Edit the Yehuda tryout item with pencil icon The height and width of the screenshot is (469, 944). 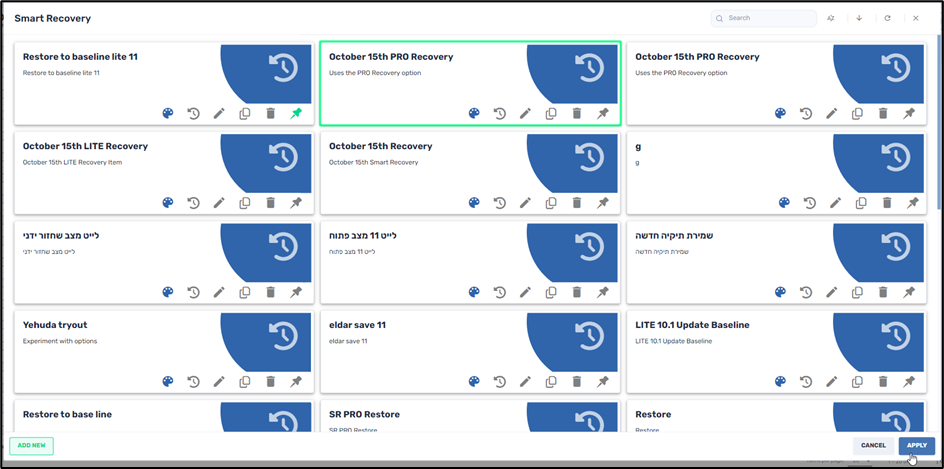[x=219, y=382]
